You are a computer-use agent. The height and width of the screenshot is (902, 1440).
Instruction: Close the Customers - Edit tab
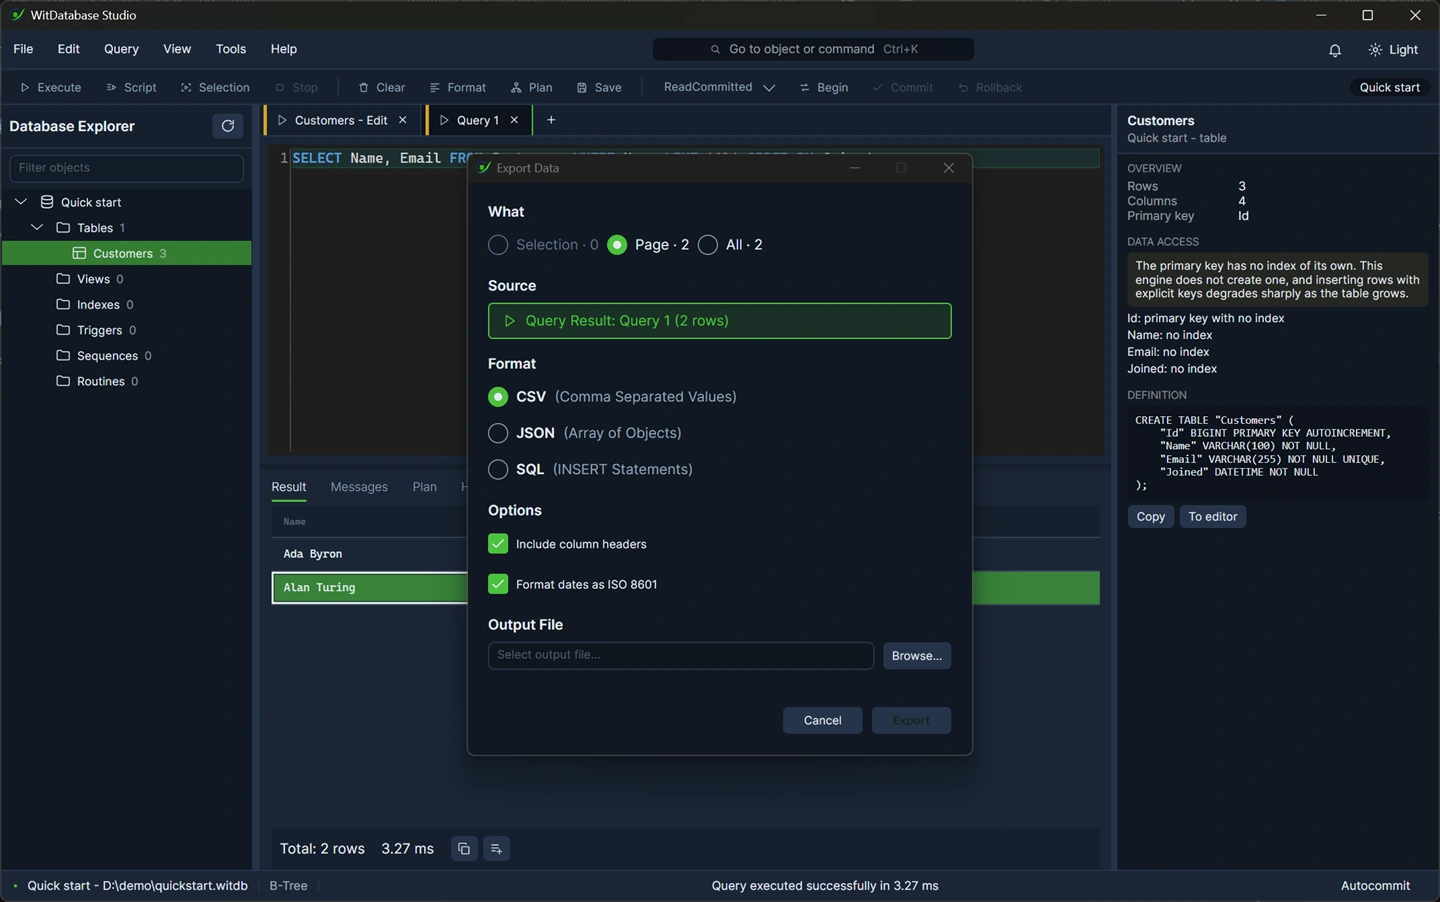pos(403,120)
